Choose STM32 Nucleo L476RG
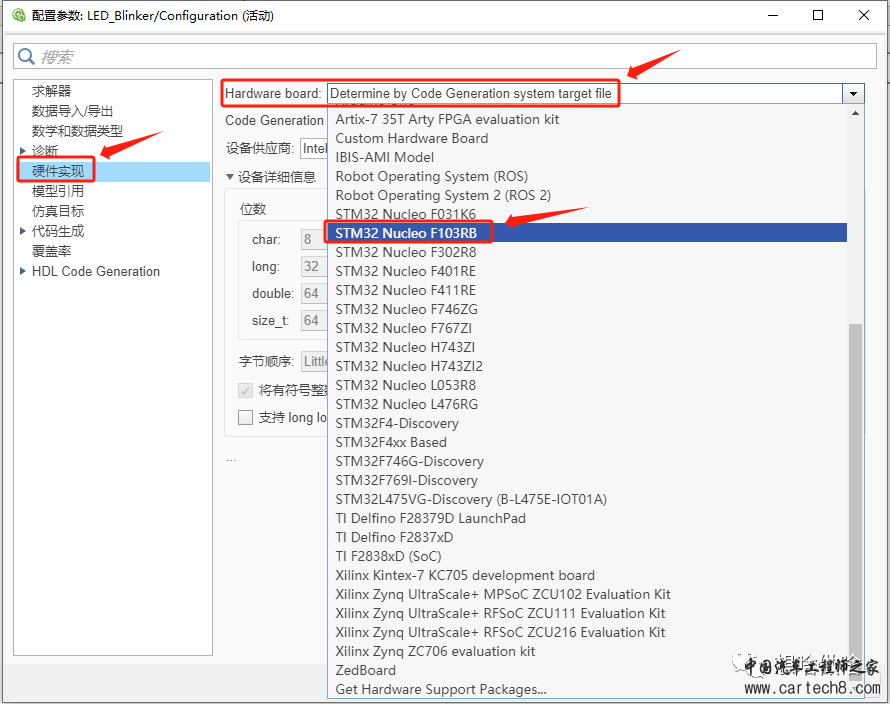890x704 pixels. pyautogui.click(x=587, y=404)
